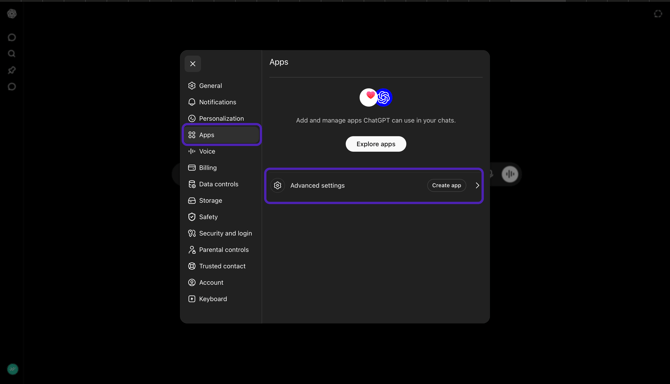Click the voice mode waveform button
The image size is (670, 384).
[x=510, y=174]
